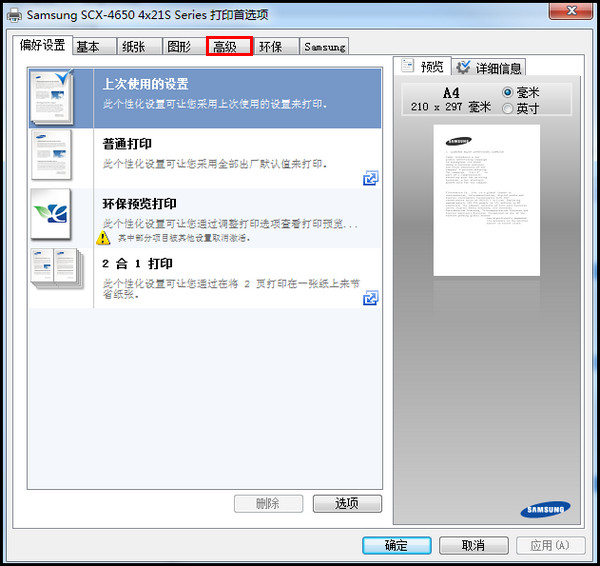Click the 详细信息 gear check icon
Image resolution: width=600 pixels, height=566 pixels.
pos(463,67)
